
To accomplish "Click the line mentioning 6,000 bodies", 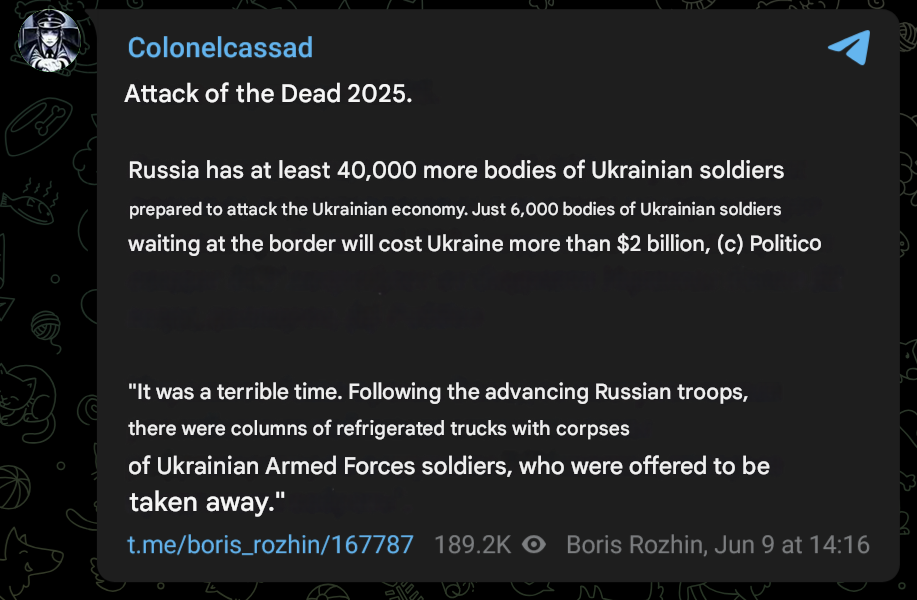I will pyautogui.click(x=455, y=209).
